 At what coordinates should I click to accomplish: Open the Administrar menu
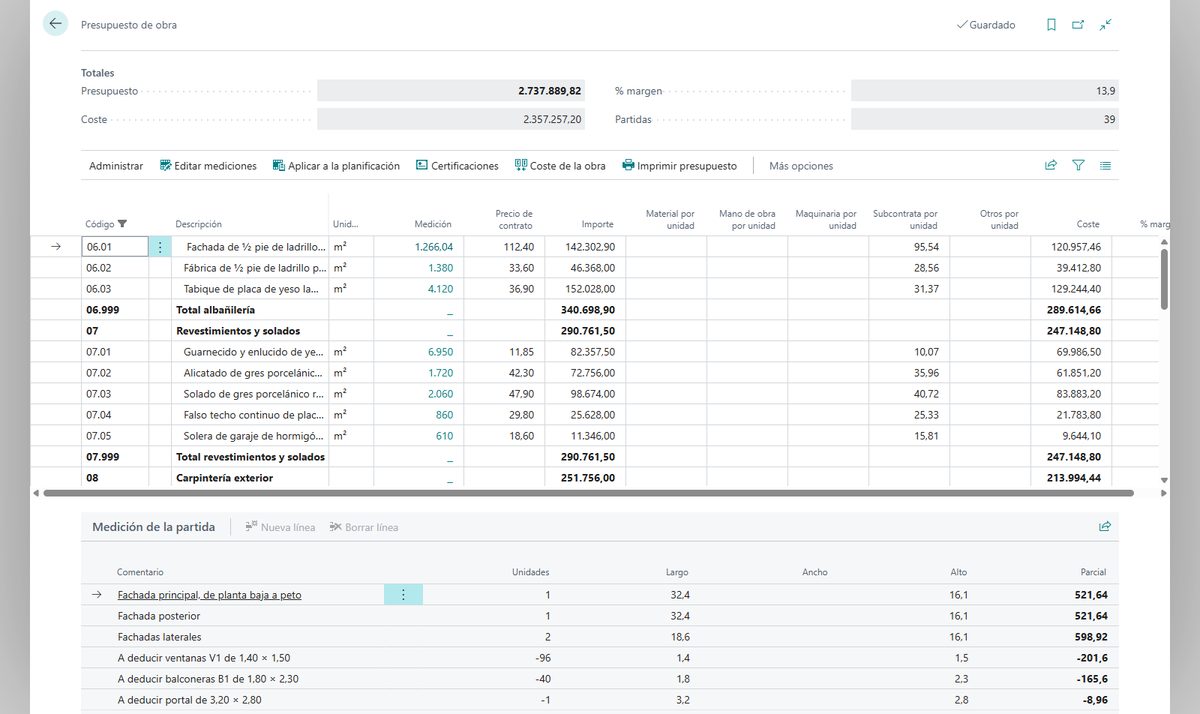pyautogui.click(x=116, y=166)
